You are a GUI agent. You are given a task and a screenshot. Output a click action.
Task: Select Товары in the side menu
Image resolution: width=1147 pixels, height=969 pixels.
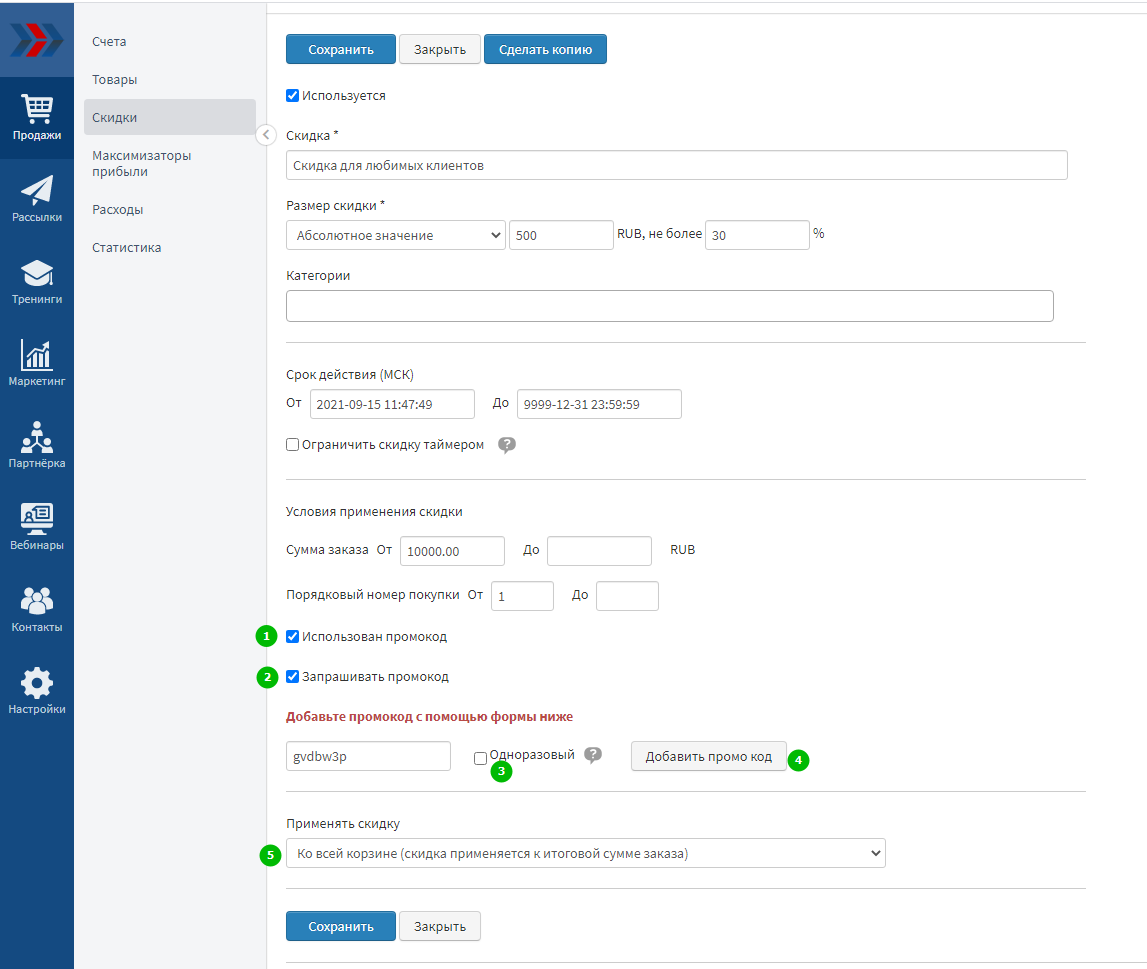pyautogui.click(x=115, y=79)
